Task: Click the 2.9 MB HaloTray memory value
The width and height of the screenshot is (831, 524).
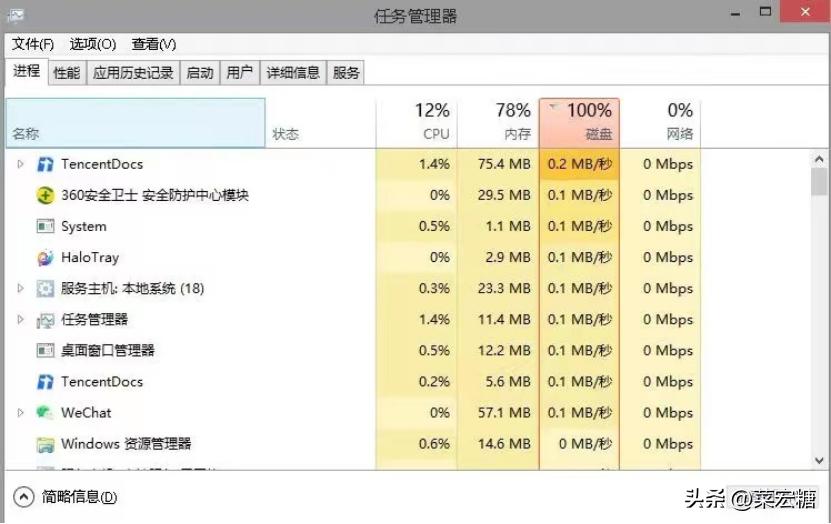Action: coord(508,257)
